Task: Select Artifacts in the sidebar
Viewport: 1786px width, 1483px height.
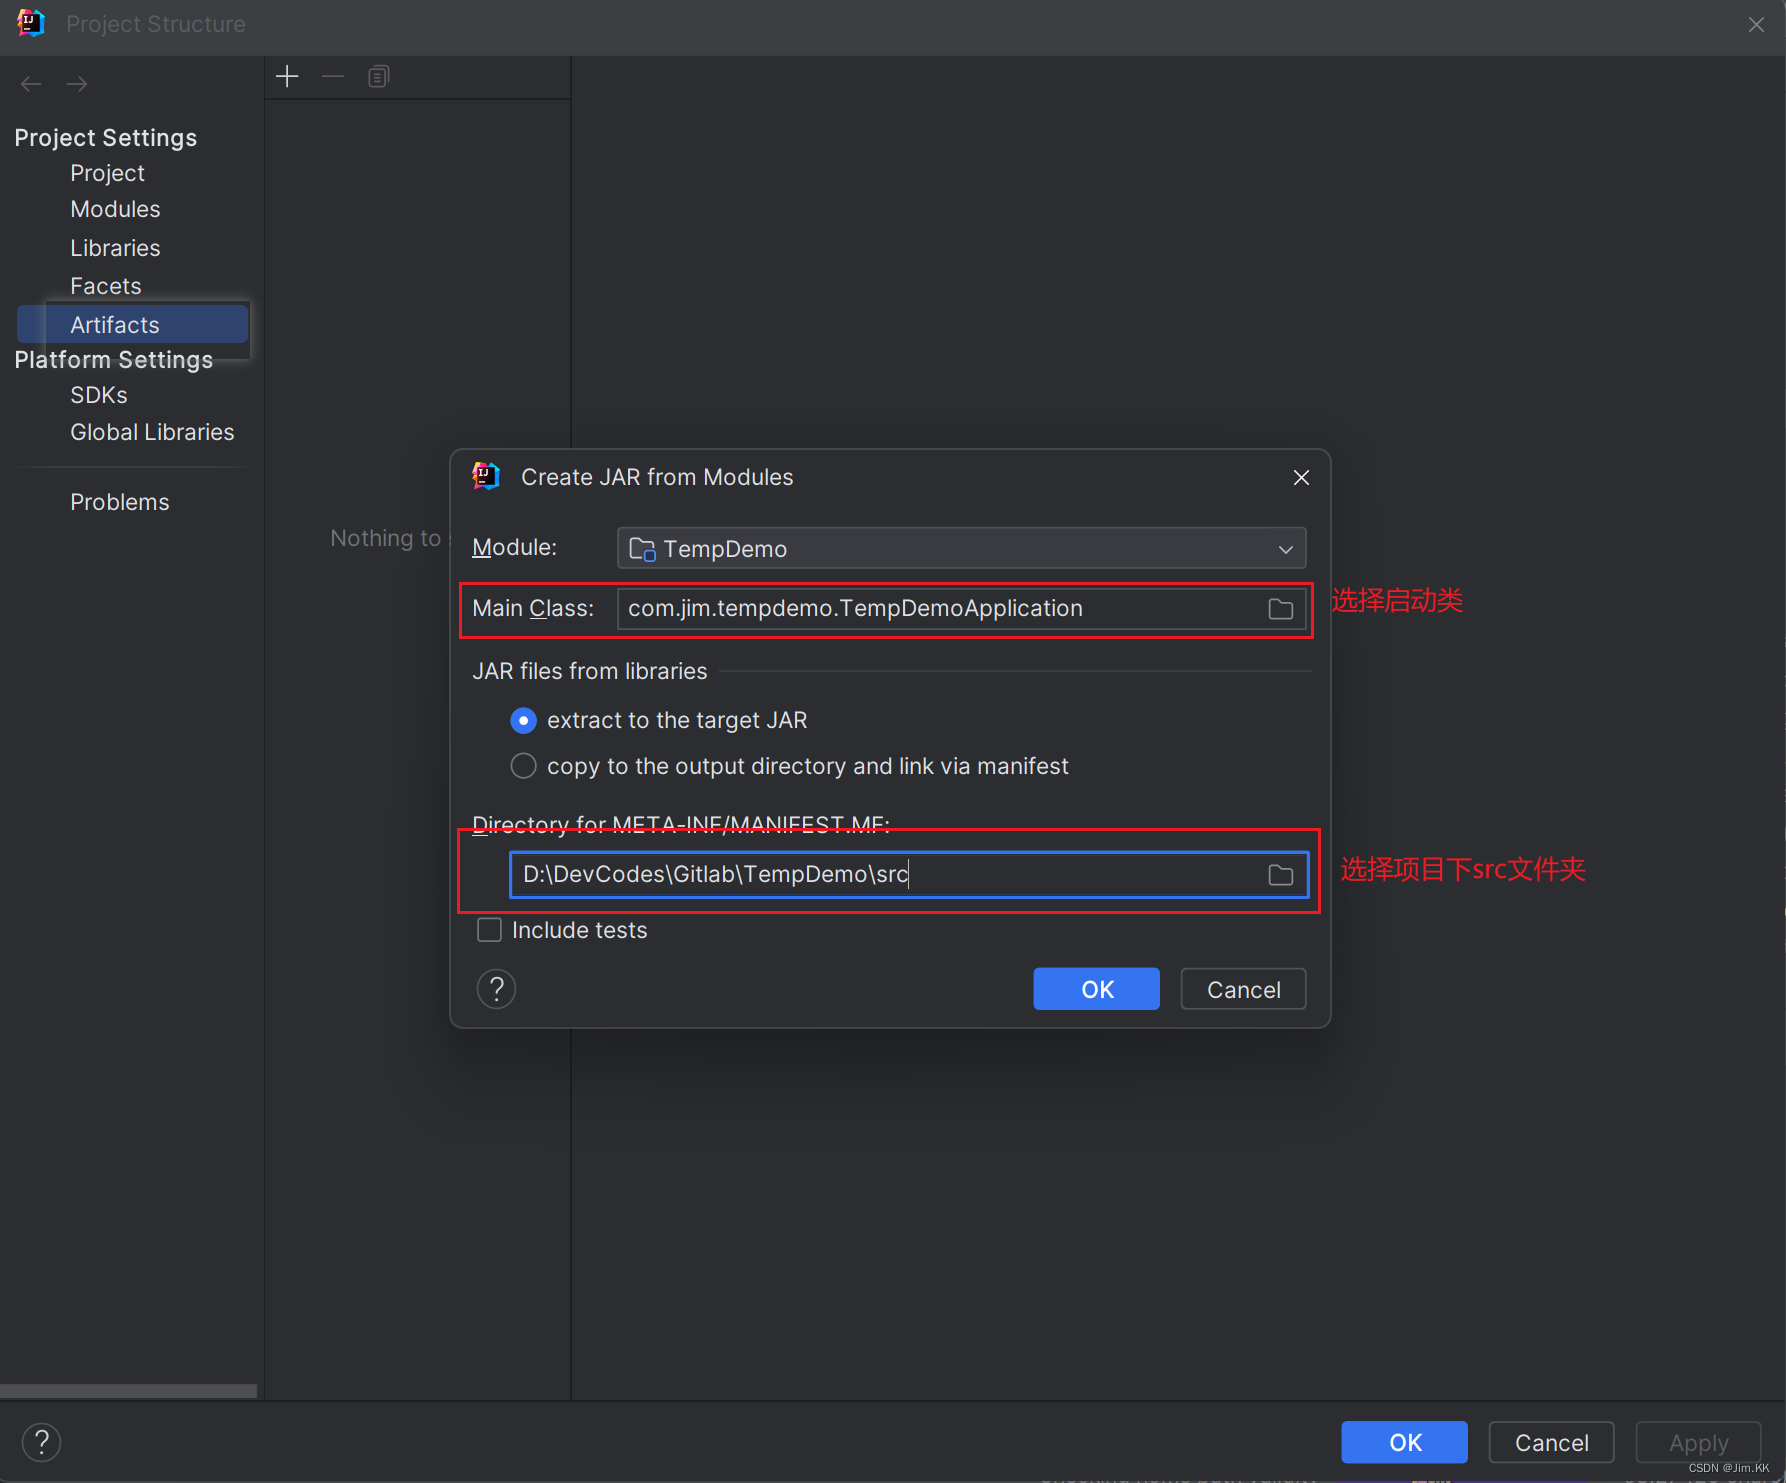Action: 132,325
